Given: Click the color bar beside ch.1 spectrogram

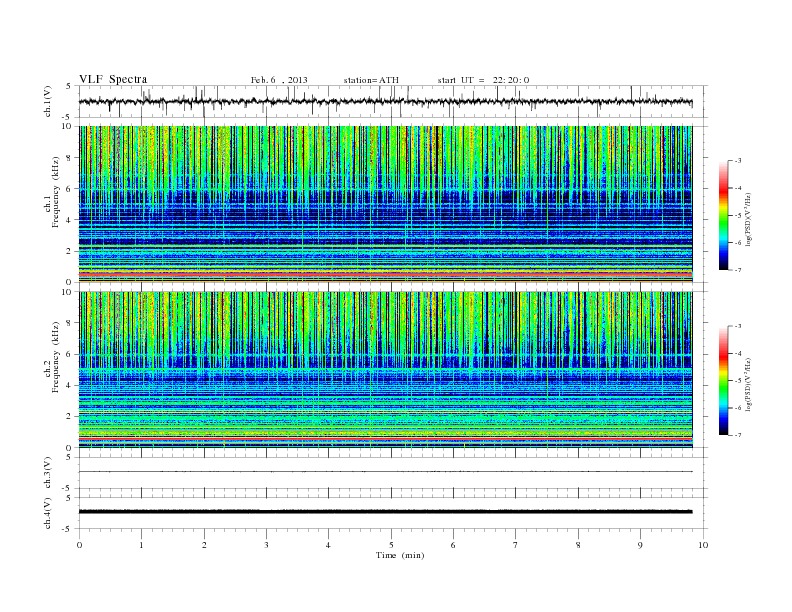Looking at the screenshot, I should (724, 215).
